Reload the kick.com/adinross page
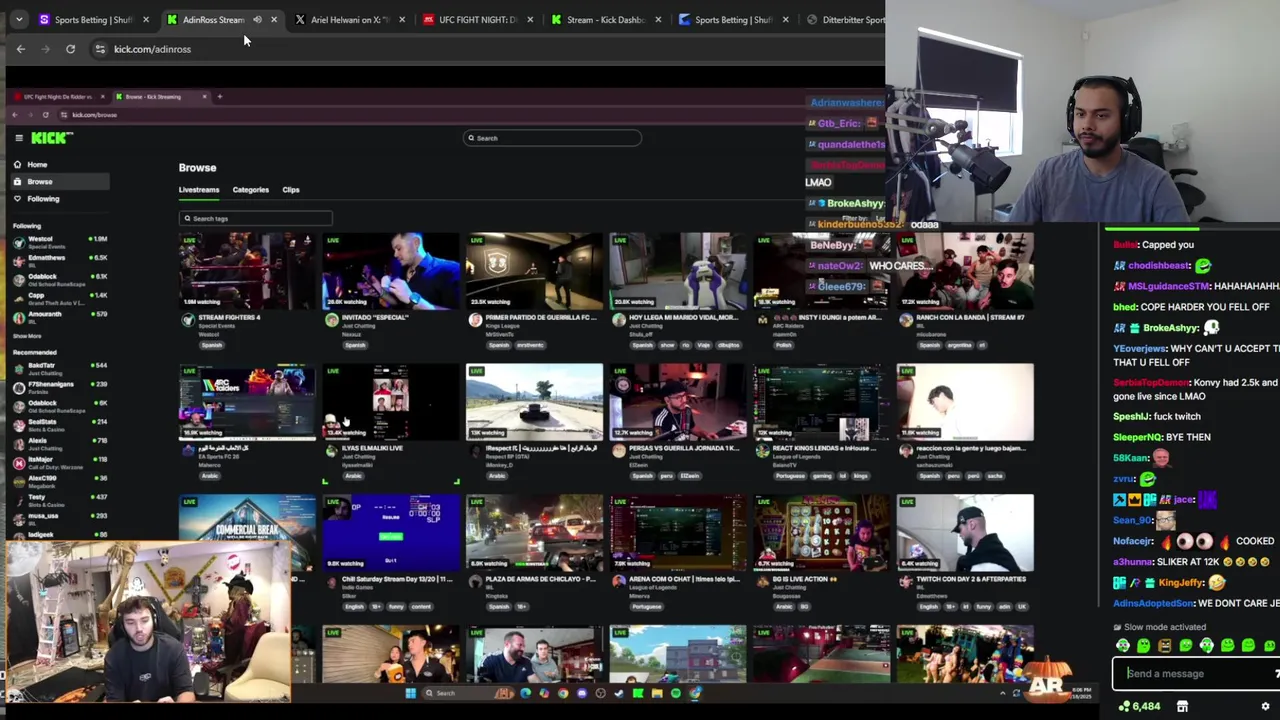The width and height of the screenshot is (1280, 720). pyautogui.click(x=70, y=49)
